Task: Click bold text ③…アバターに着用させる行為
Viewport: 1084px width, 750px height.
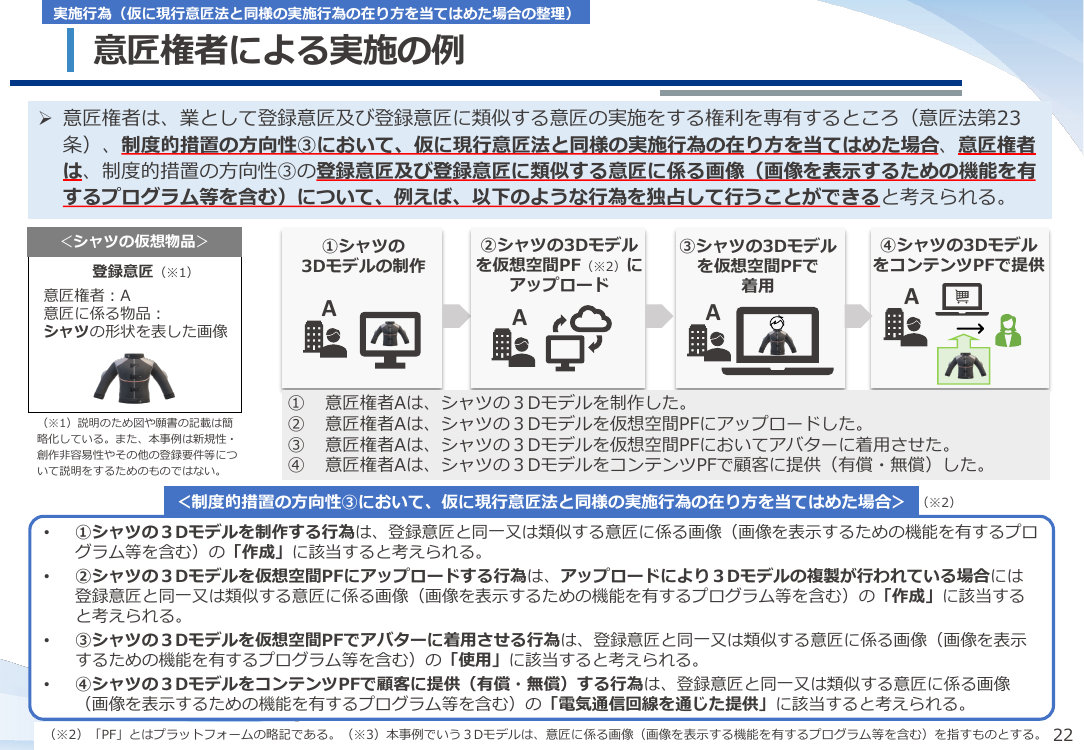Action: pyautogui.click(x=317, y=640)
